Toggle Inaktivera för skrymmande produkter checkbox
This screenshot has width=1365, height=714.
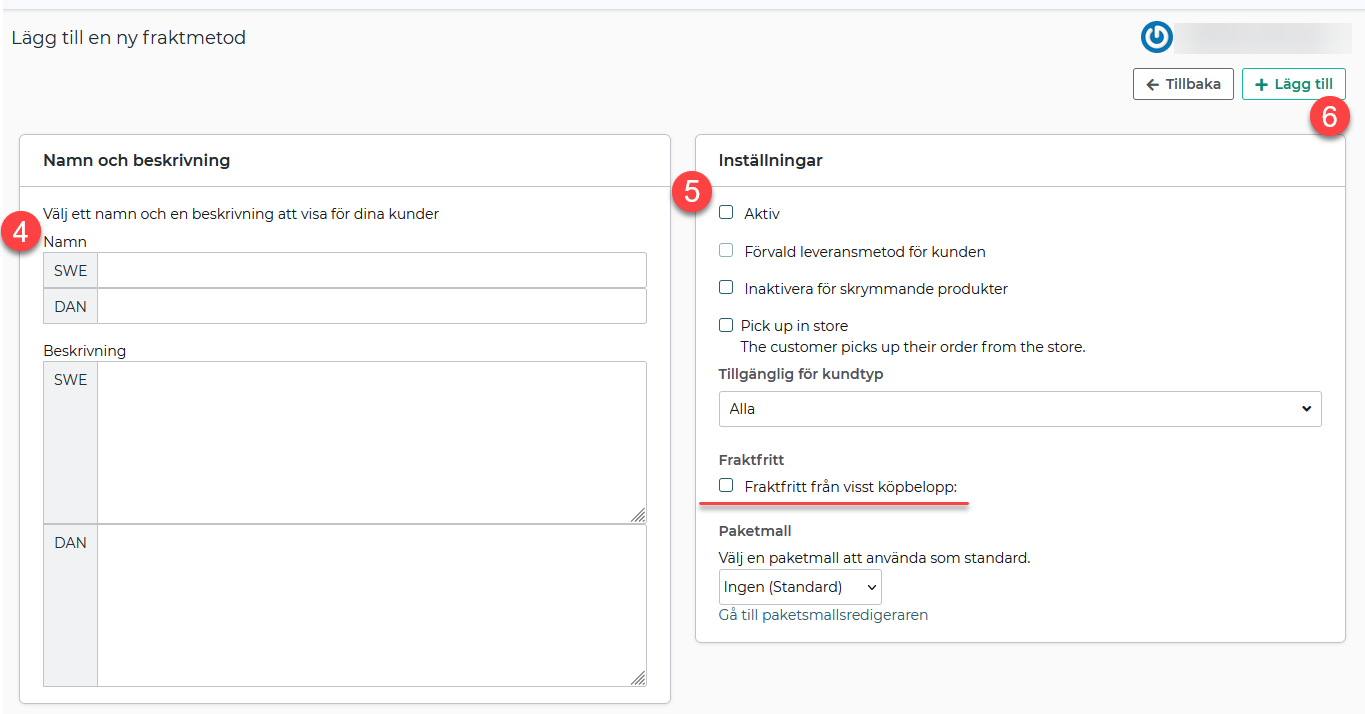[727, 288]
